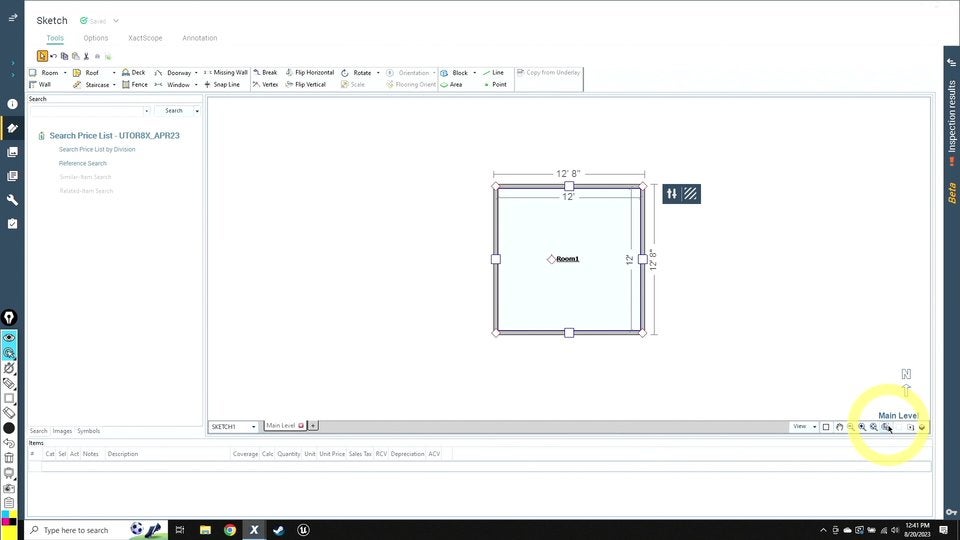Toggle the eye visibility icon in sidebar

9,338
